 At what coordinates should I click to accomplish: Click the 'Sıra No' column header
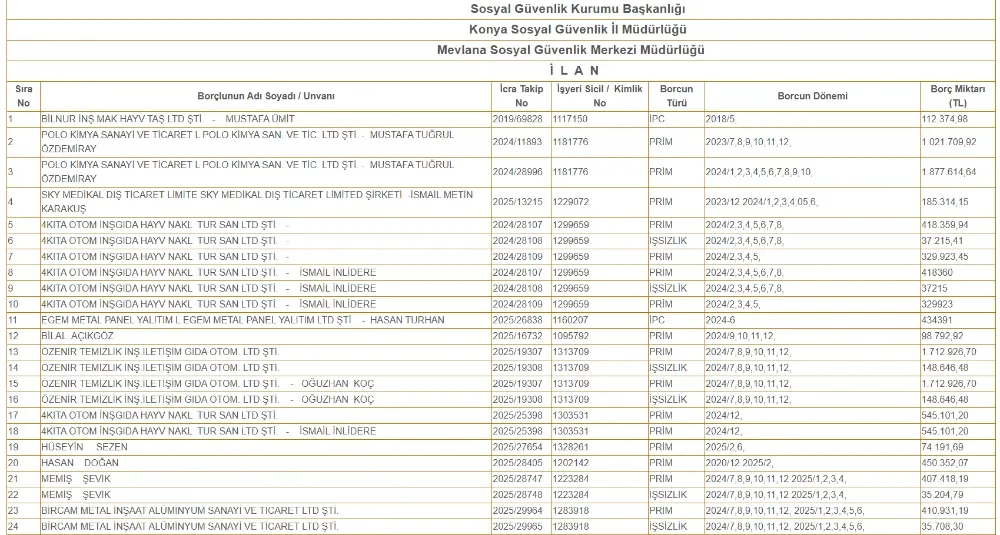(23, 95)
